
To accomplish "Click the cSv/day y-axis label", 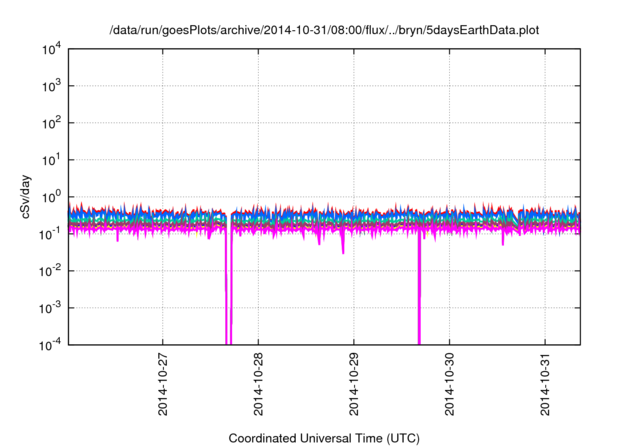I will point(26,197).
